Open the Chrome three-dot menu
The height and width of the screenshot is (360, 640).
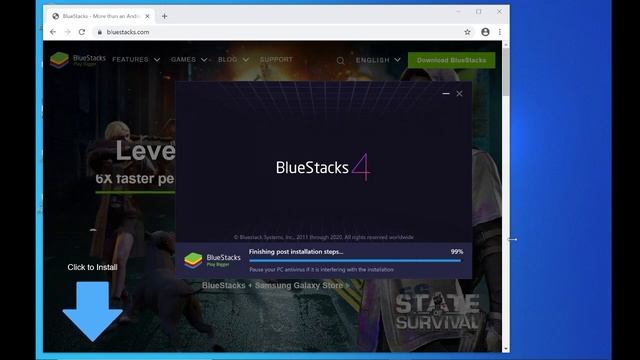tap(500, 32)
